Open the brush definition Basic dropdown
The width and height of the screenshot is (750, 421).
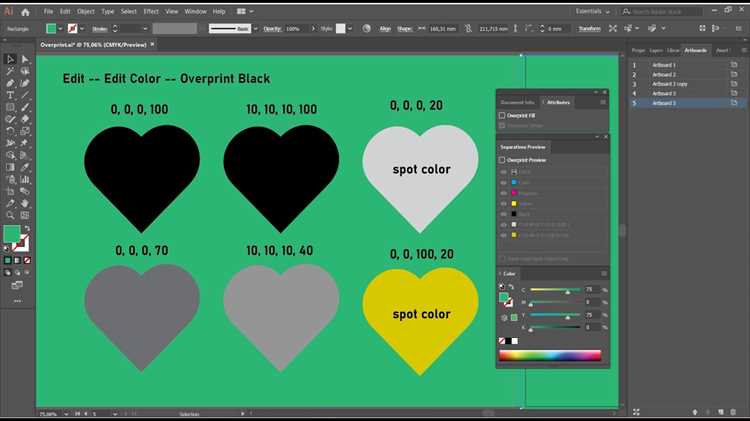point(255,29)
